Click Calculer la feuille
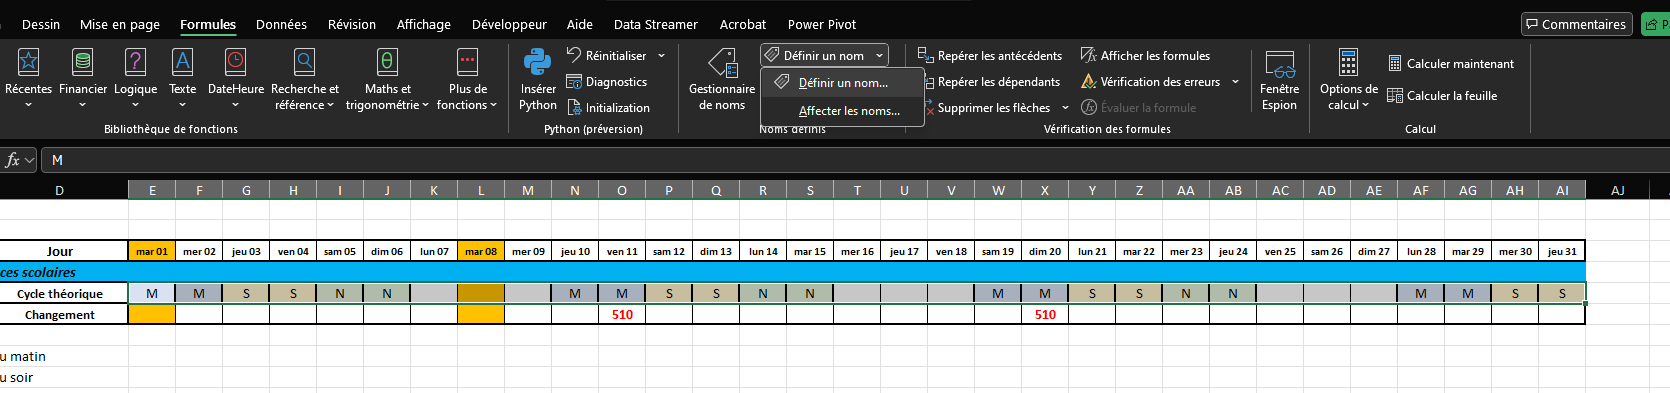 pos(1442,96)
